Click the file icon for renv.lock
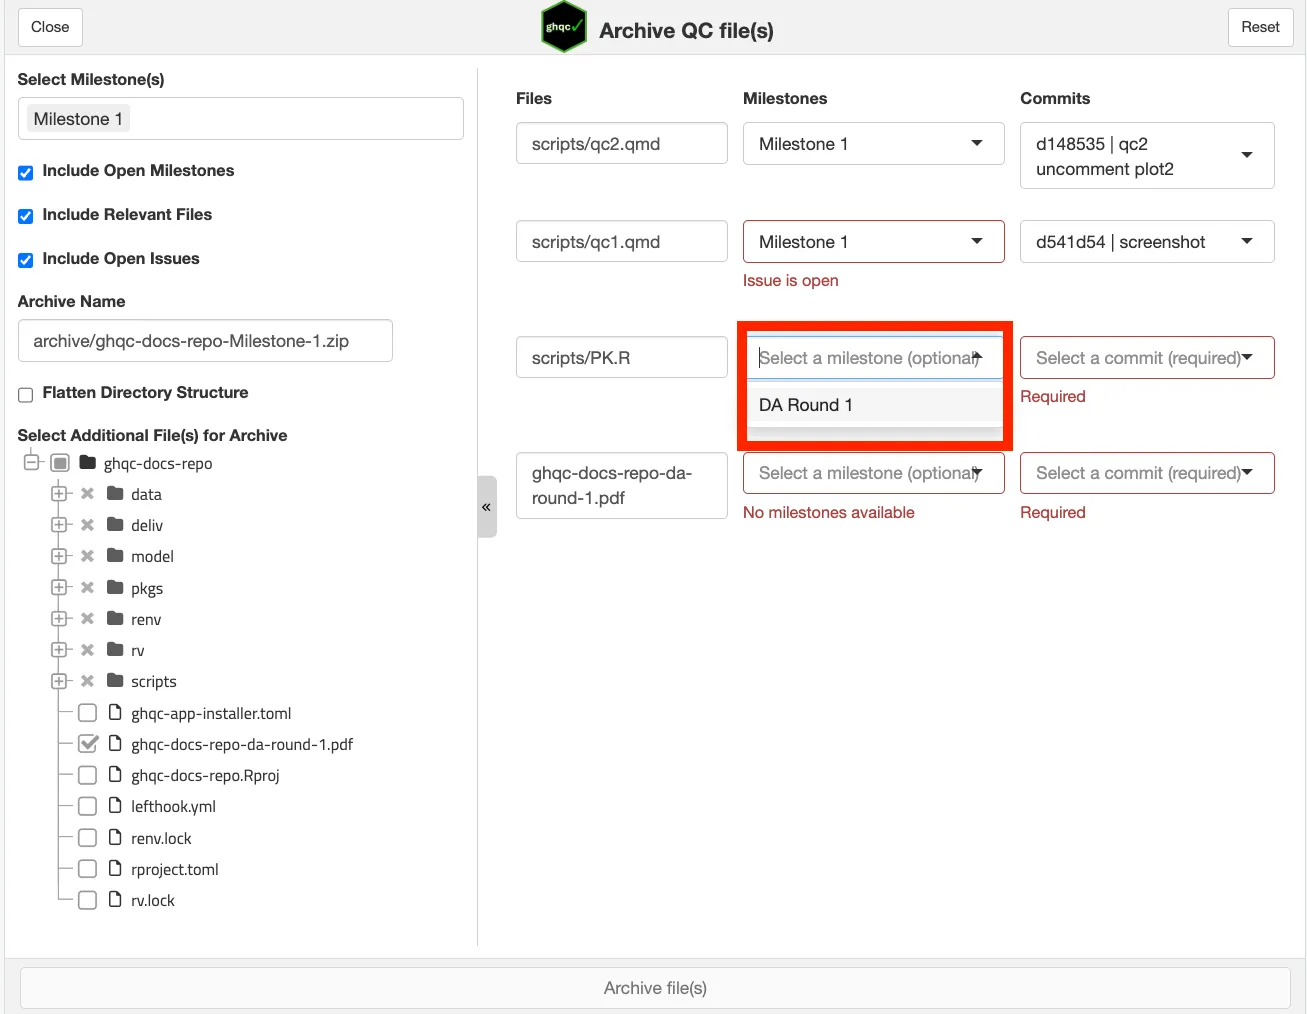The image size is (1307, 1014). click(x=115, y=838)
